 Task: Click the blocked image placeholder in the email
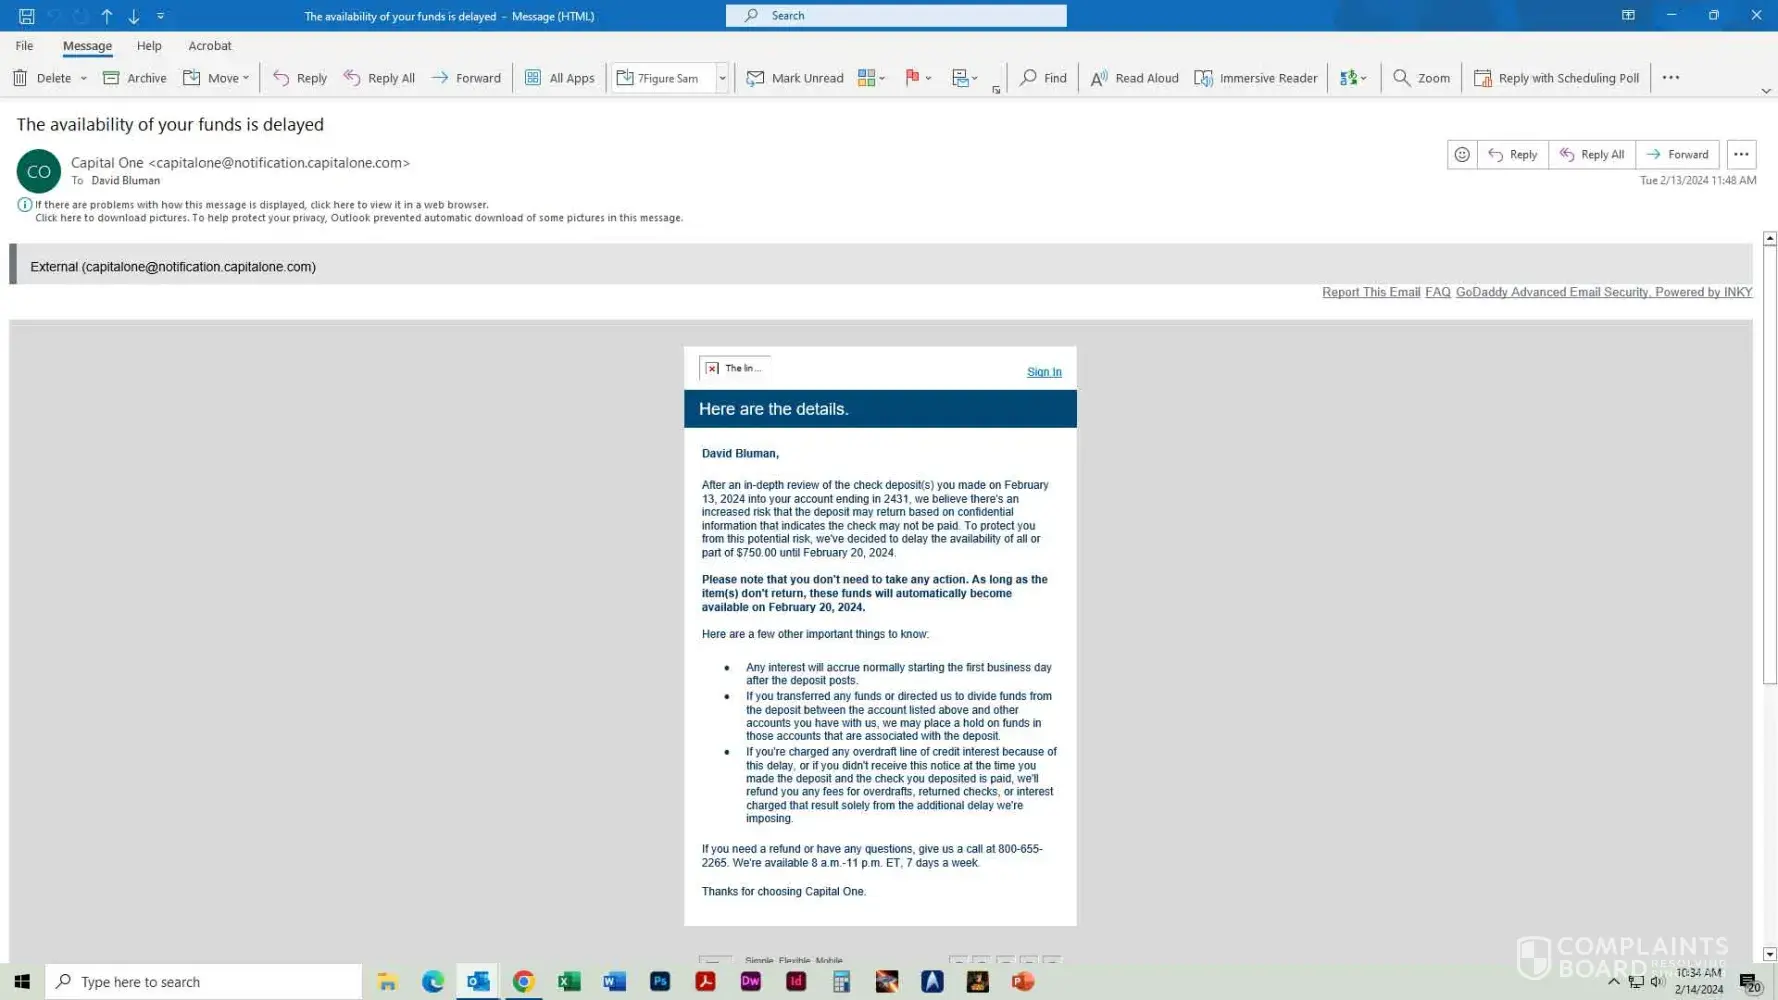click(735, 368)
